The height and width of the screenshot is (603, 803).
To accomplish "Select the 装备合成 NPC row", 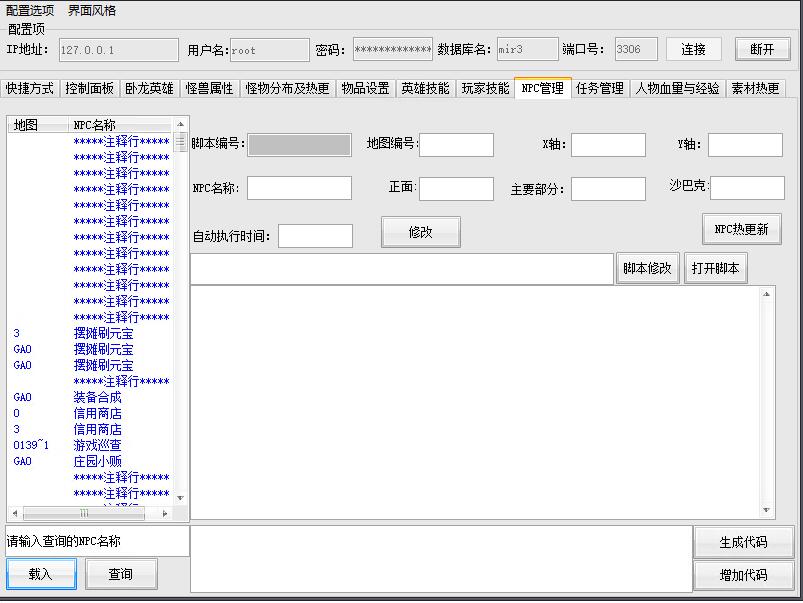I will click(x=97, y=397).
